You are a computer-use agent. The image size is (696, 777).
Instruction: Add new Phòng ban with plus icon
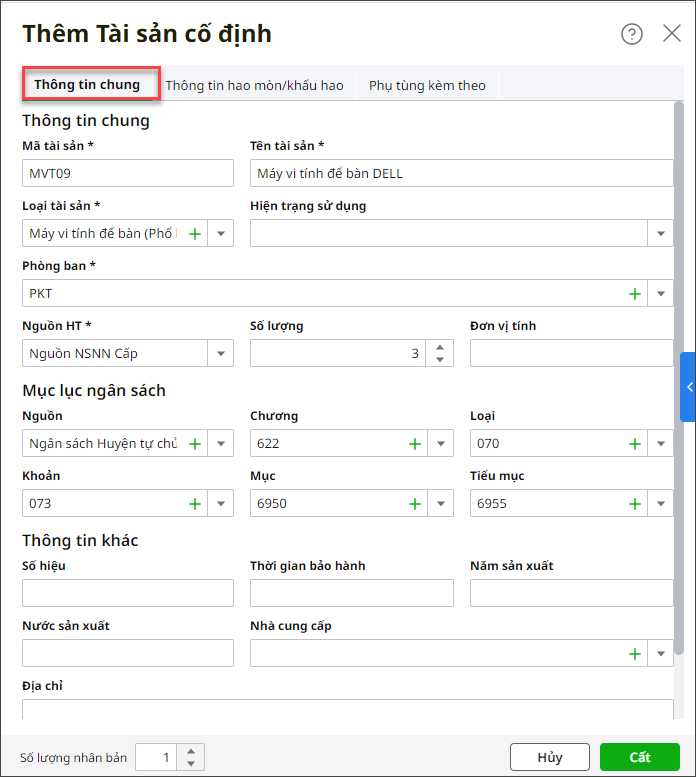point(634,294)
